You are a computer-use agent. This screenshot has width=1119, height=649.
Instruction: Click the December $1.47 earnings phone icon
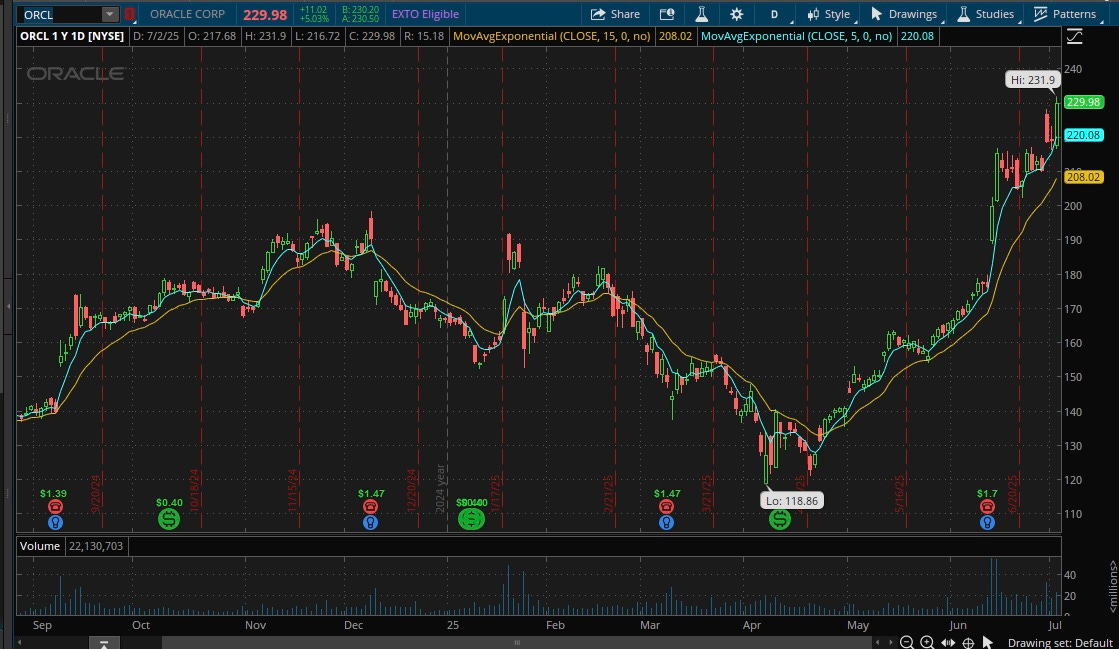(x=370, y=507)
